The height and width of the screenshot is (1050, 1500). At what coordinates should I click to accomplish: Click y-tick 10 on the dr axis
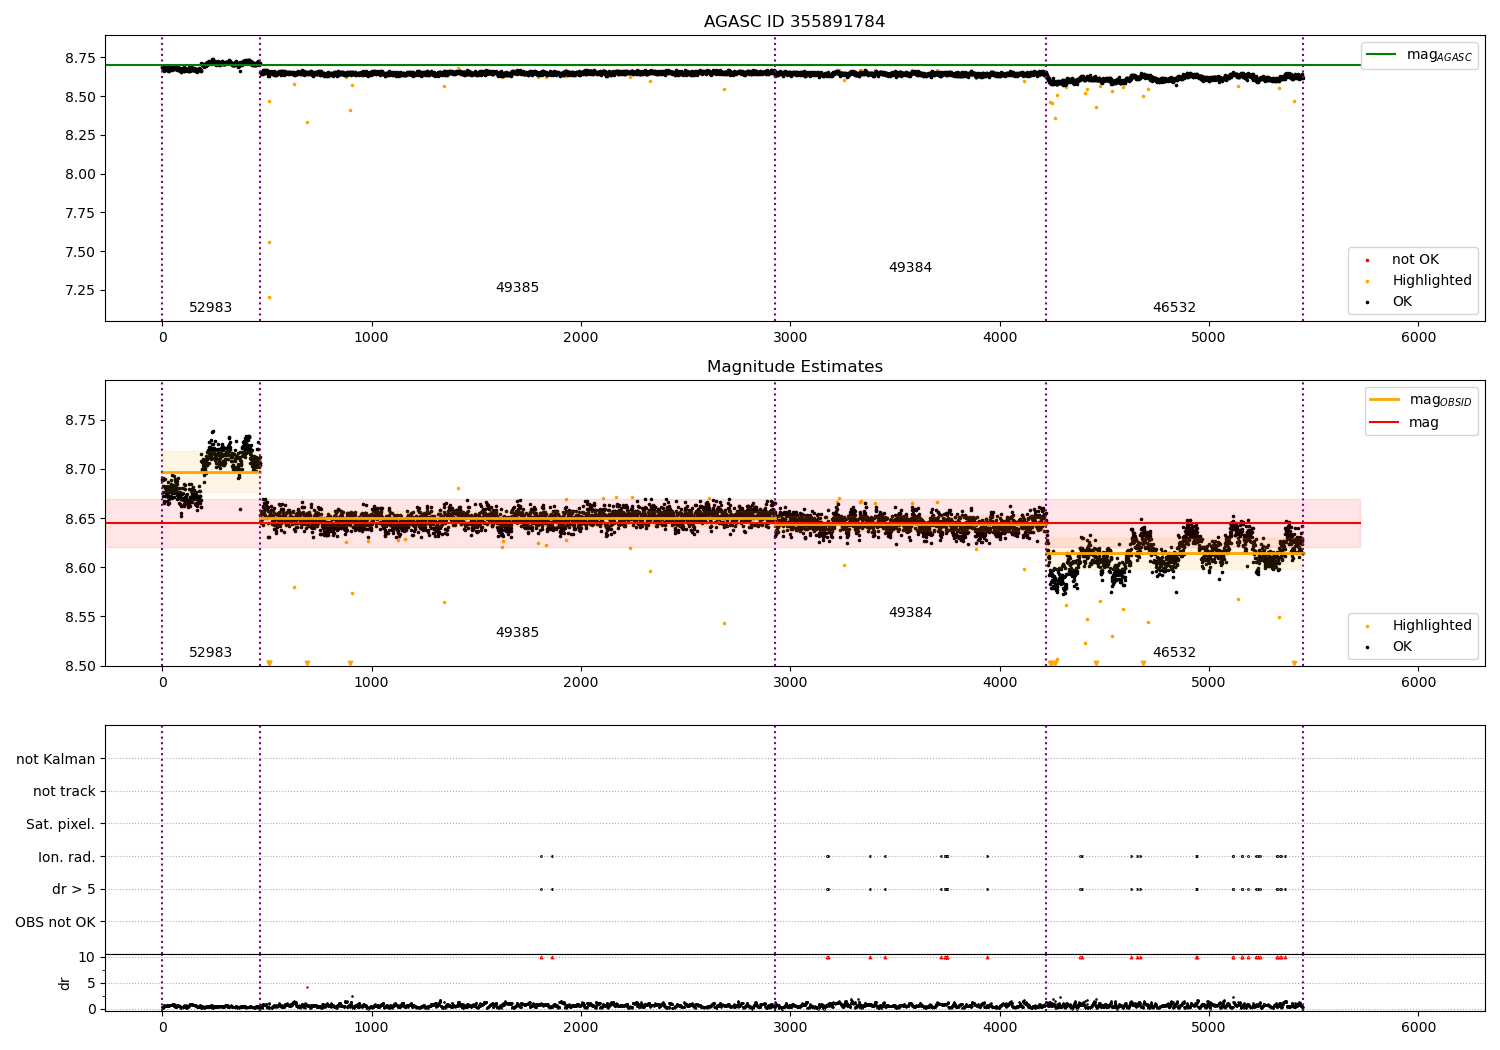point(86,958)
